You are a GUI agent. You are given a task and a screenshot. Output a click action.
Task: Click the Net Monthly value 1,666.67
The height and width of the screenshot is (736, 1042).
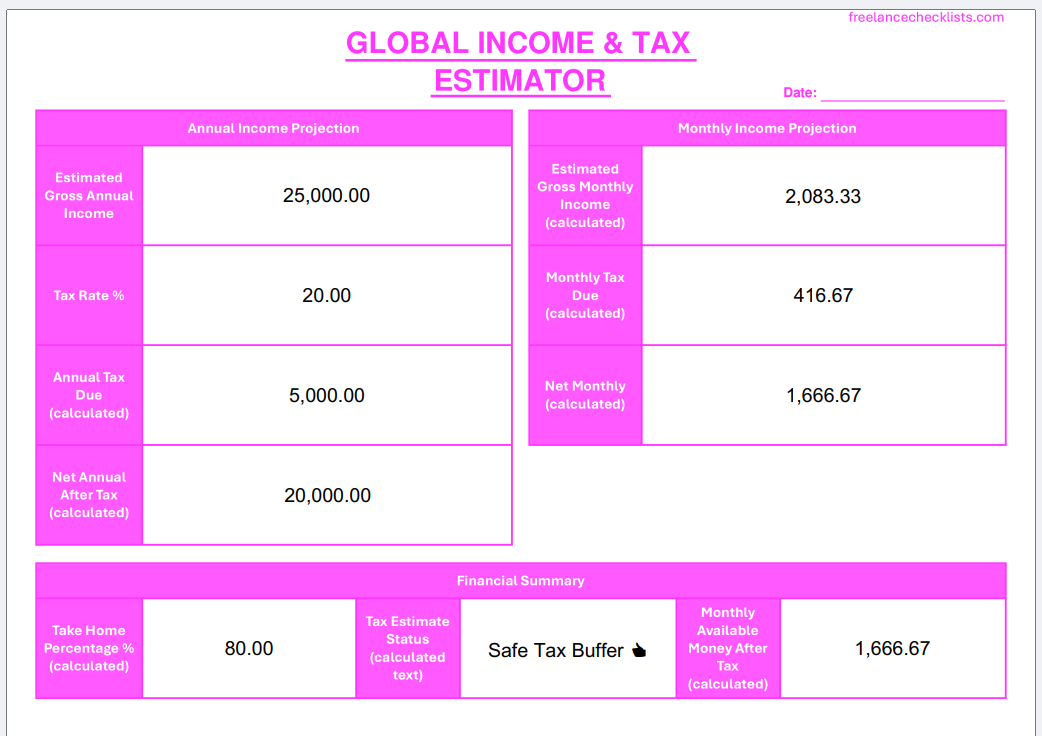[823, 395]
